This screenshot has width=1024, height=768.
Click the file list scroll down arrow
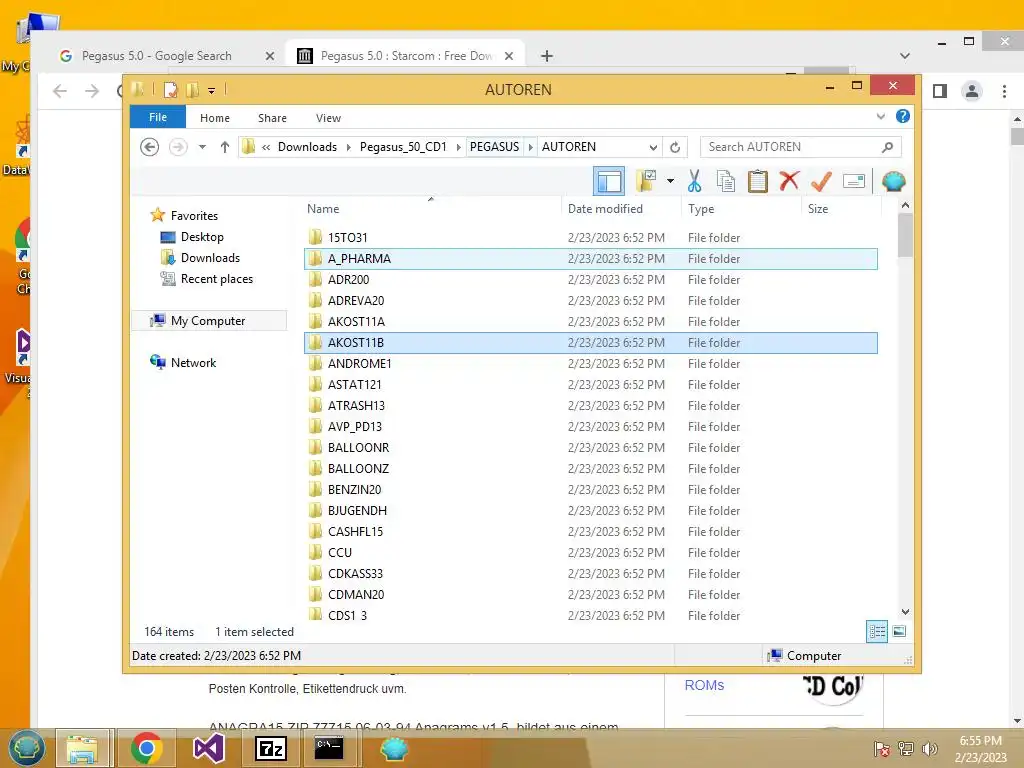[x=905, y=612]
